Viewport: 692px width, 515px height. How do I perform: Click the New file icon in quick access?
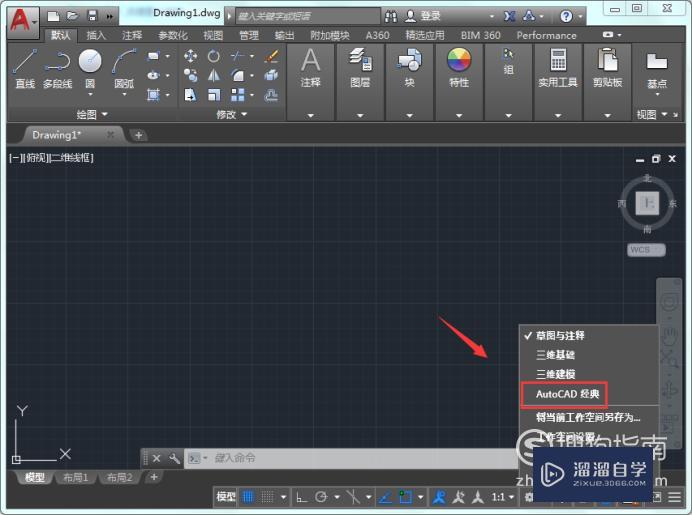[53, 16]
